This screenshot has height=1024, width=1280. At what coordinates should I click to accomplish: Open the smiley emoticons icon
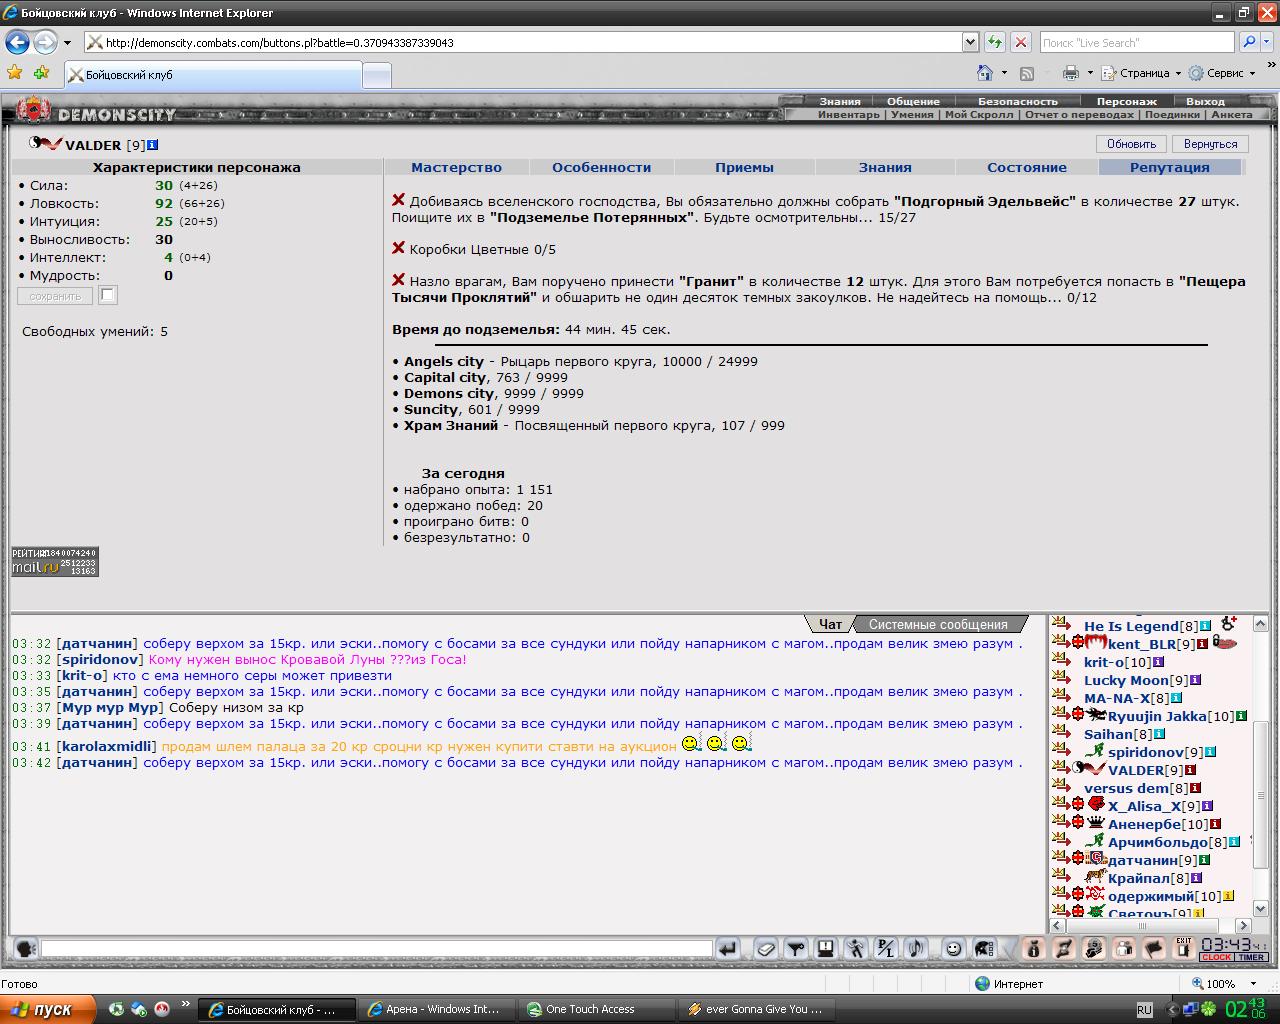pos(953,949)
